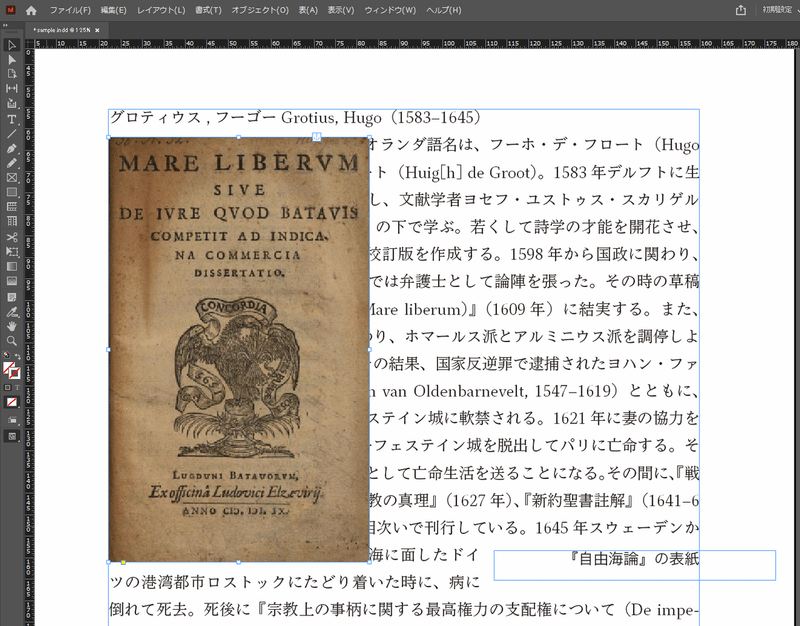The height and width of the screenshot is (626, 800).
Task: Select the Gradient Feather tool
Action: click(11, 281)
